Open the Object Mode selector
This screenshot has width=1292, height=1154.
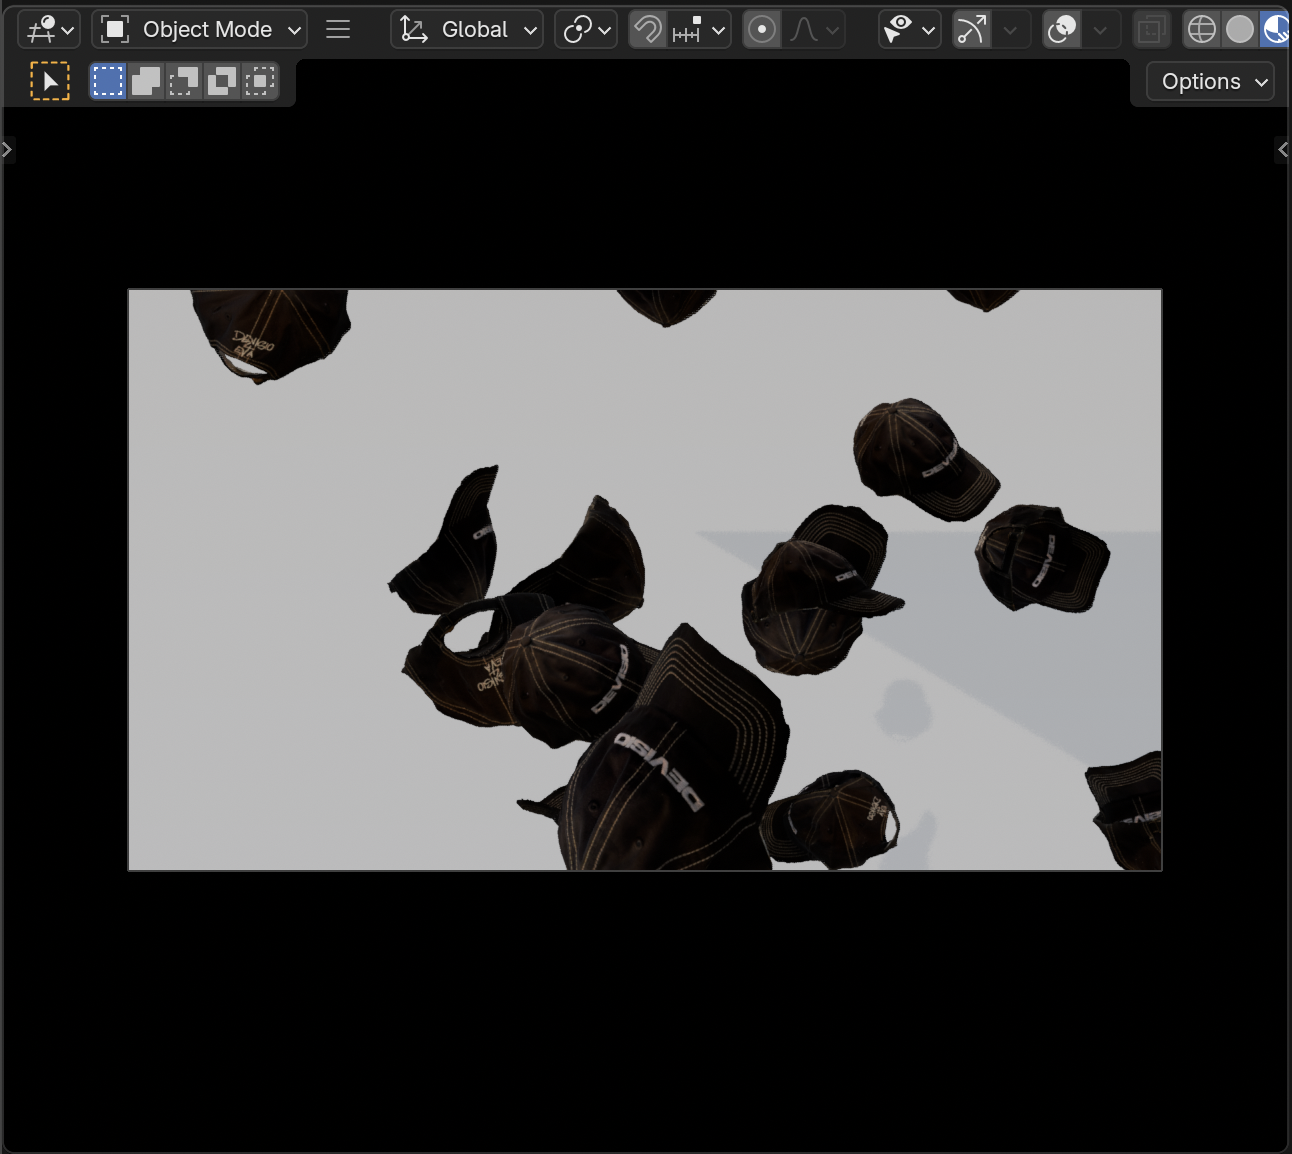(200, 30)
